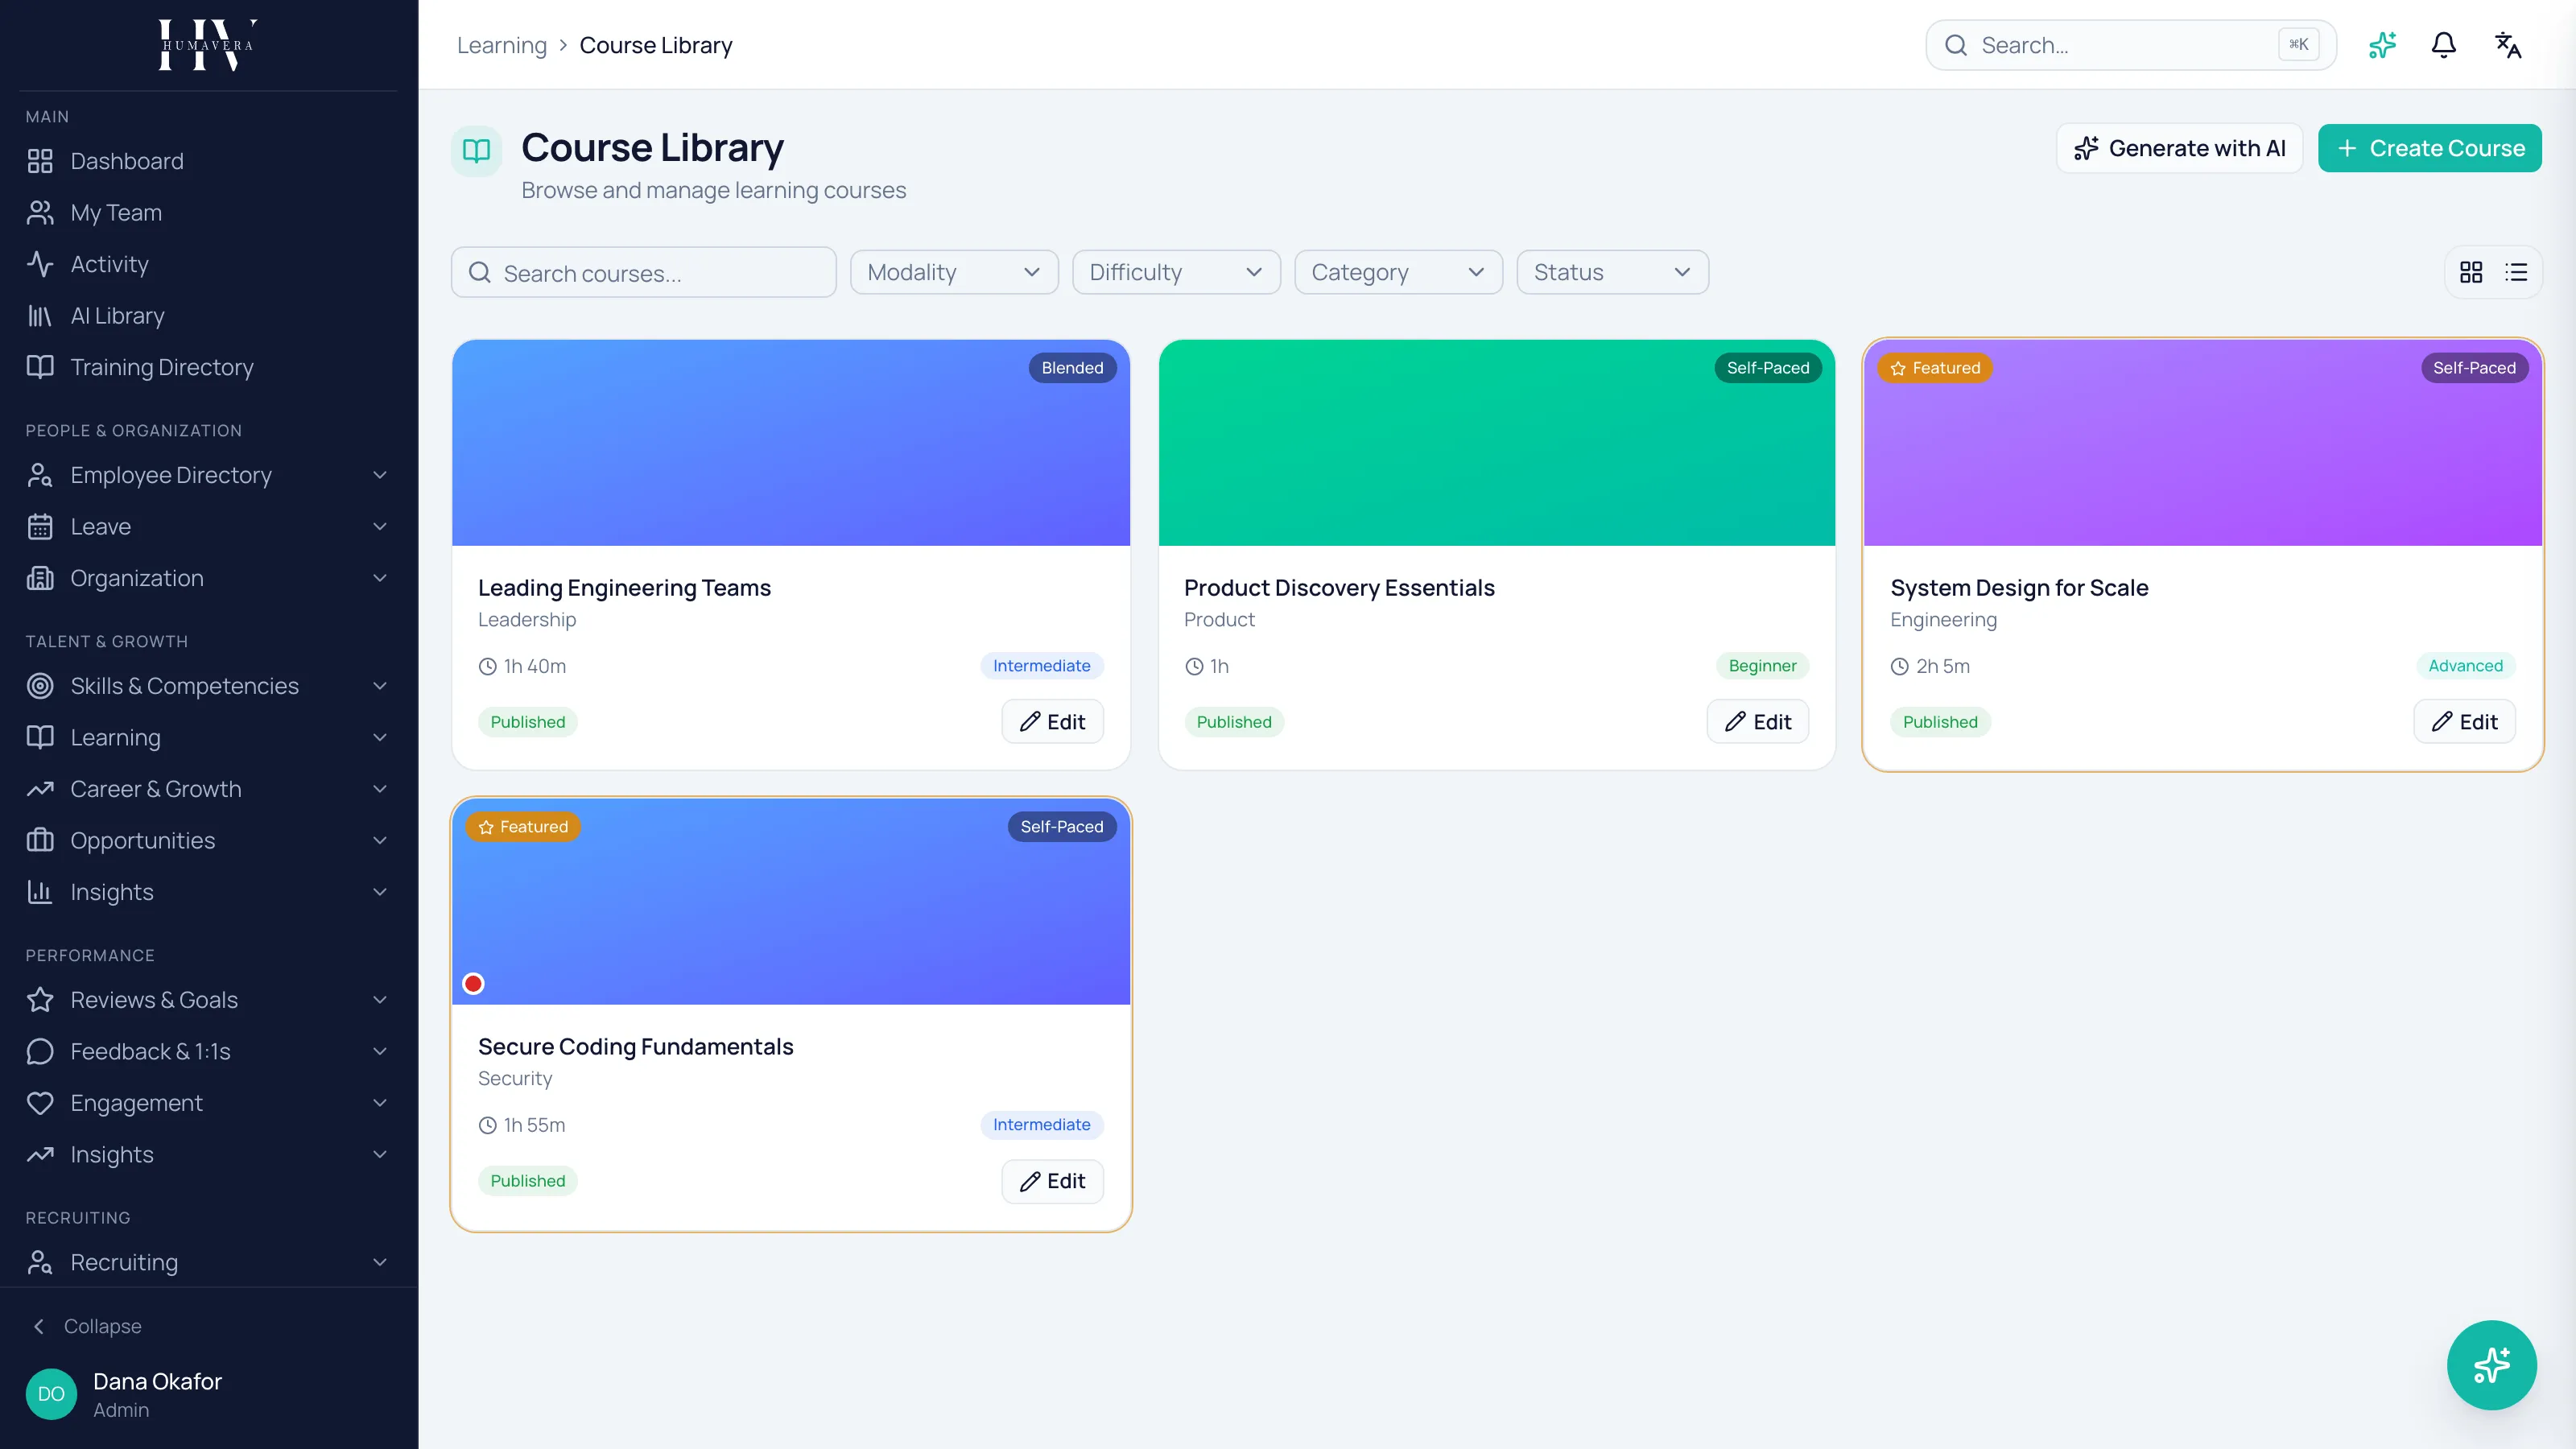Open Leading Engineering Teams course thumbnail
The width and height of the screenshot is (2576, 1449).
(790, 443)
